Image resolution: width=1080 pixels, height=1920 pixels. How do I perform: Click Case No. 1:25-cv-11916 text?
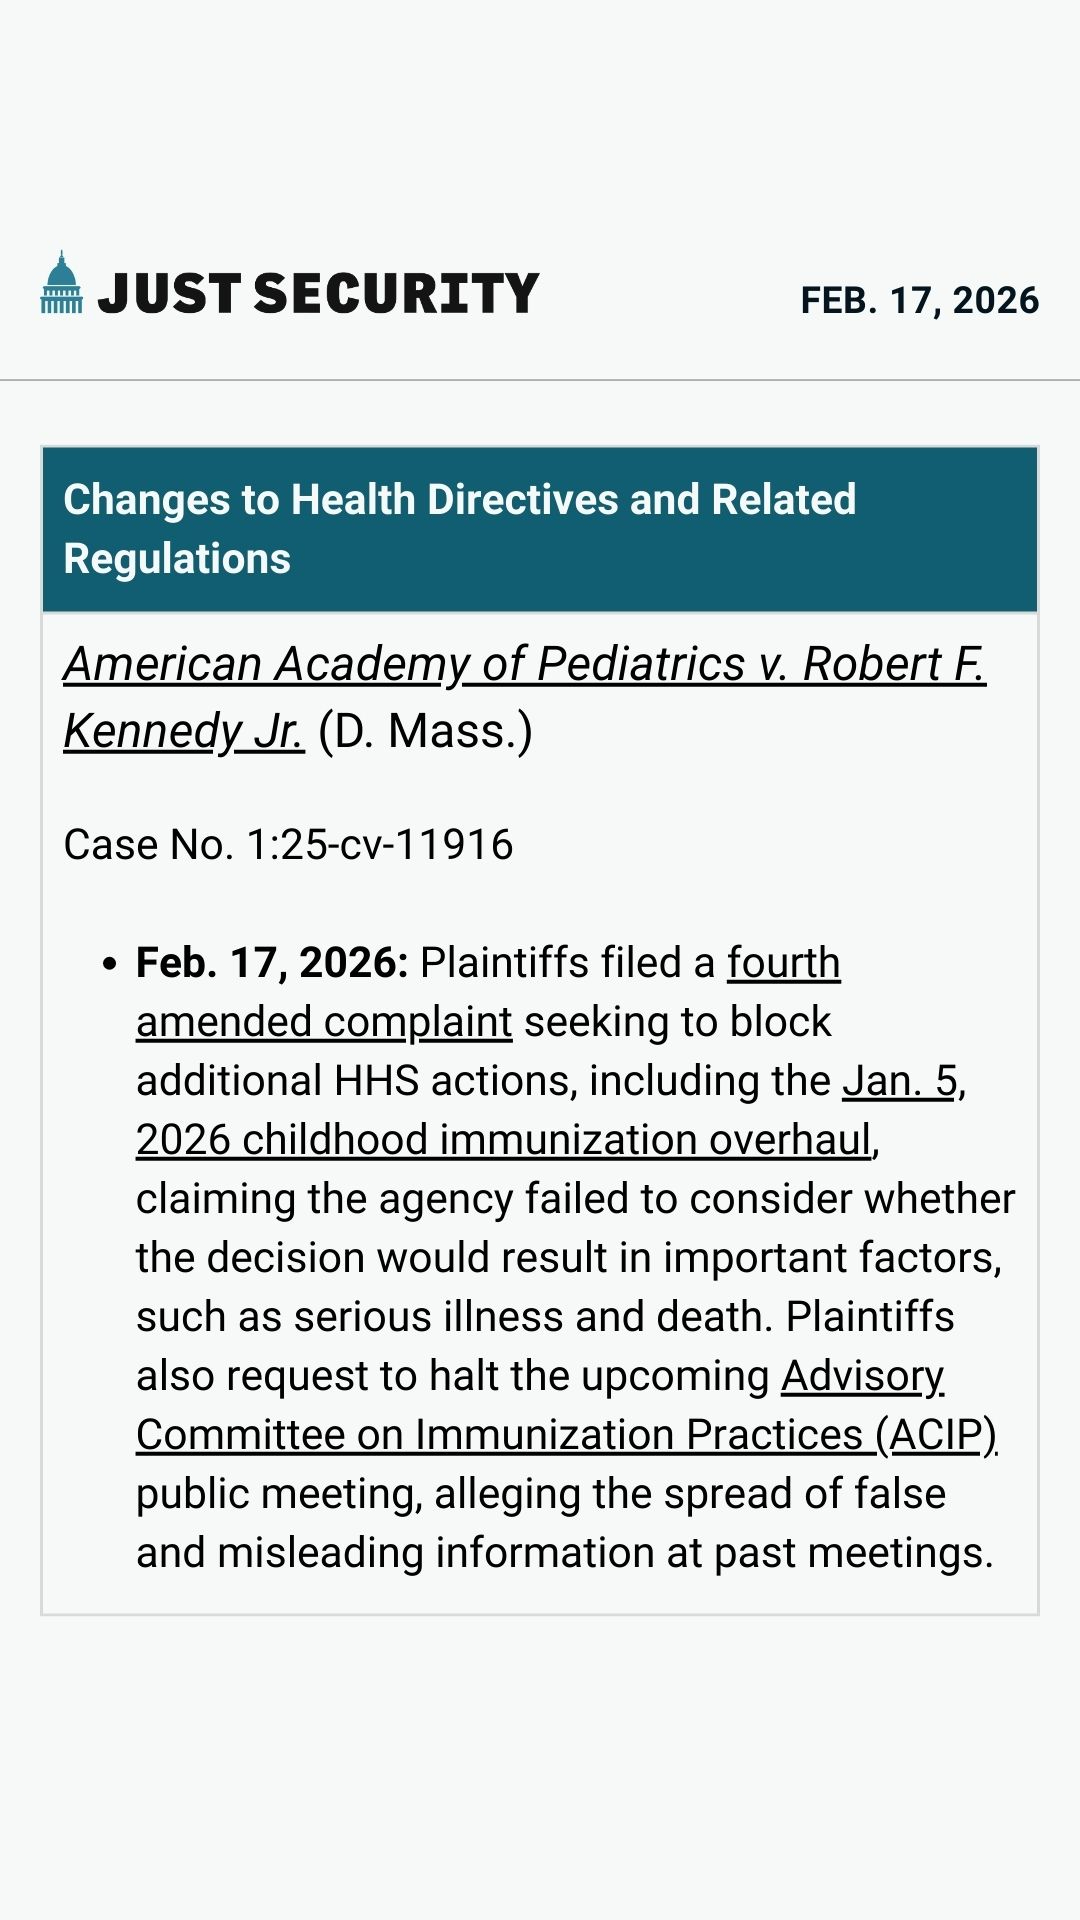[x=288, y=845]
